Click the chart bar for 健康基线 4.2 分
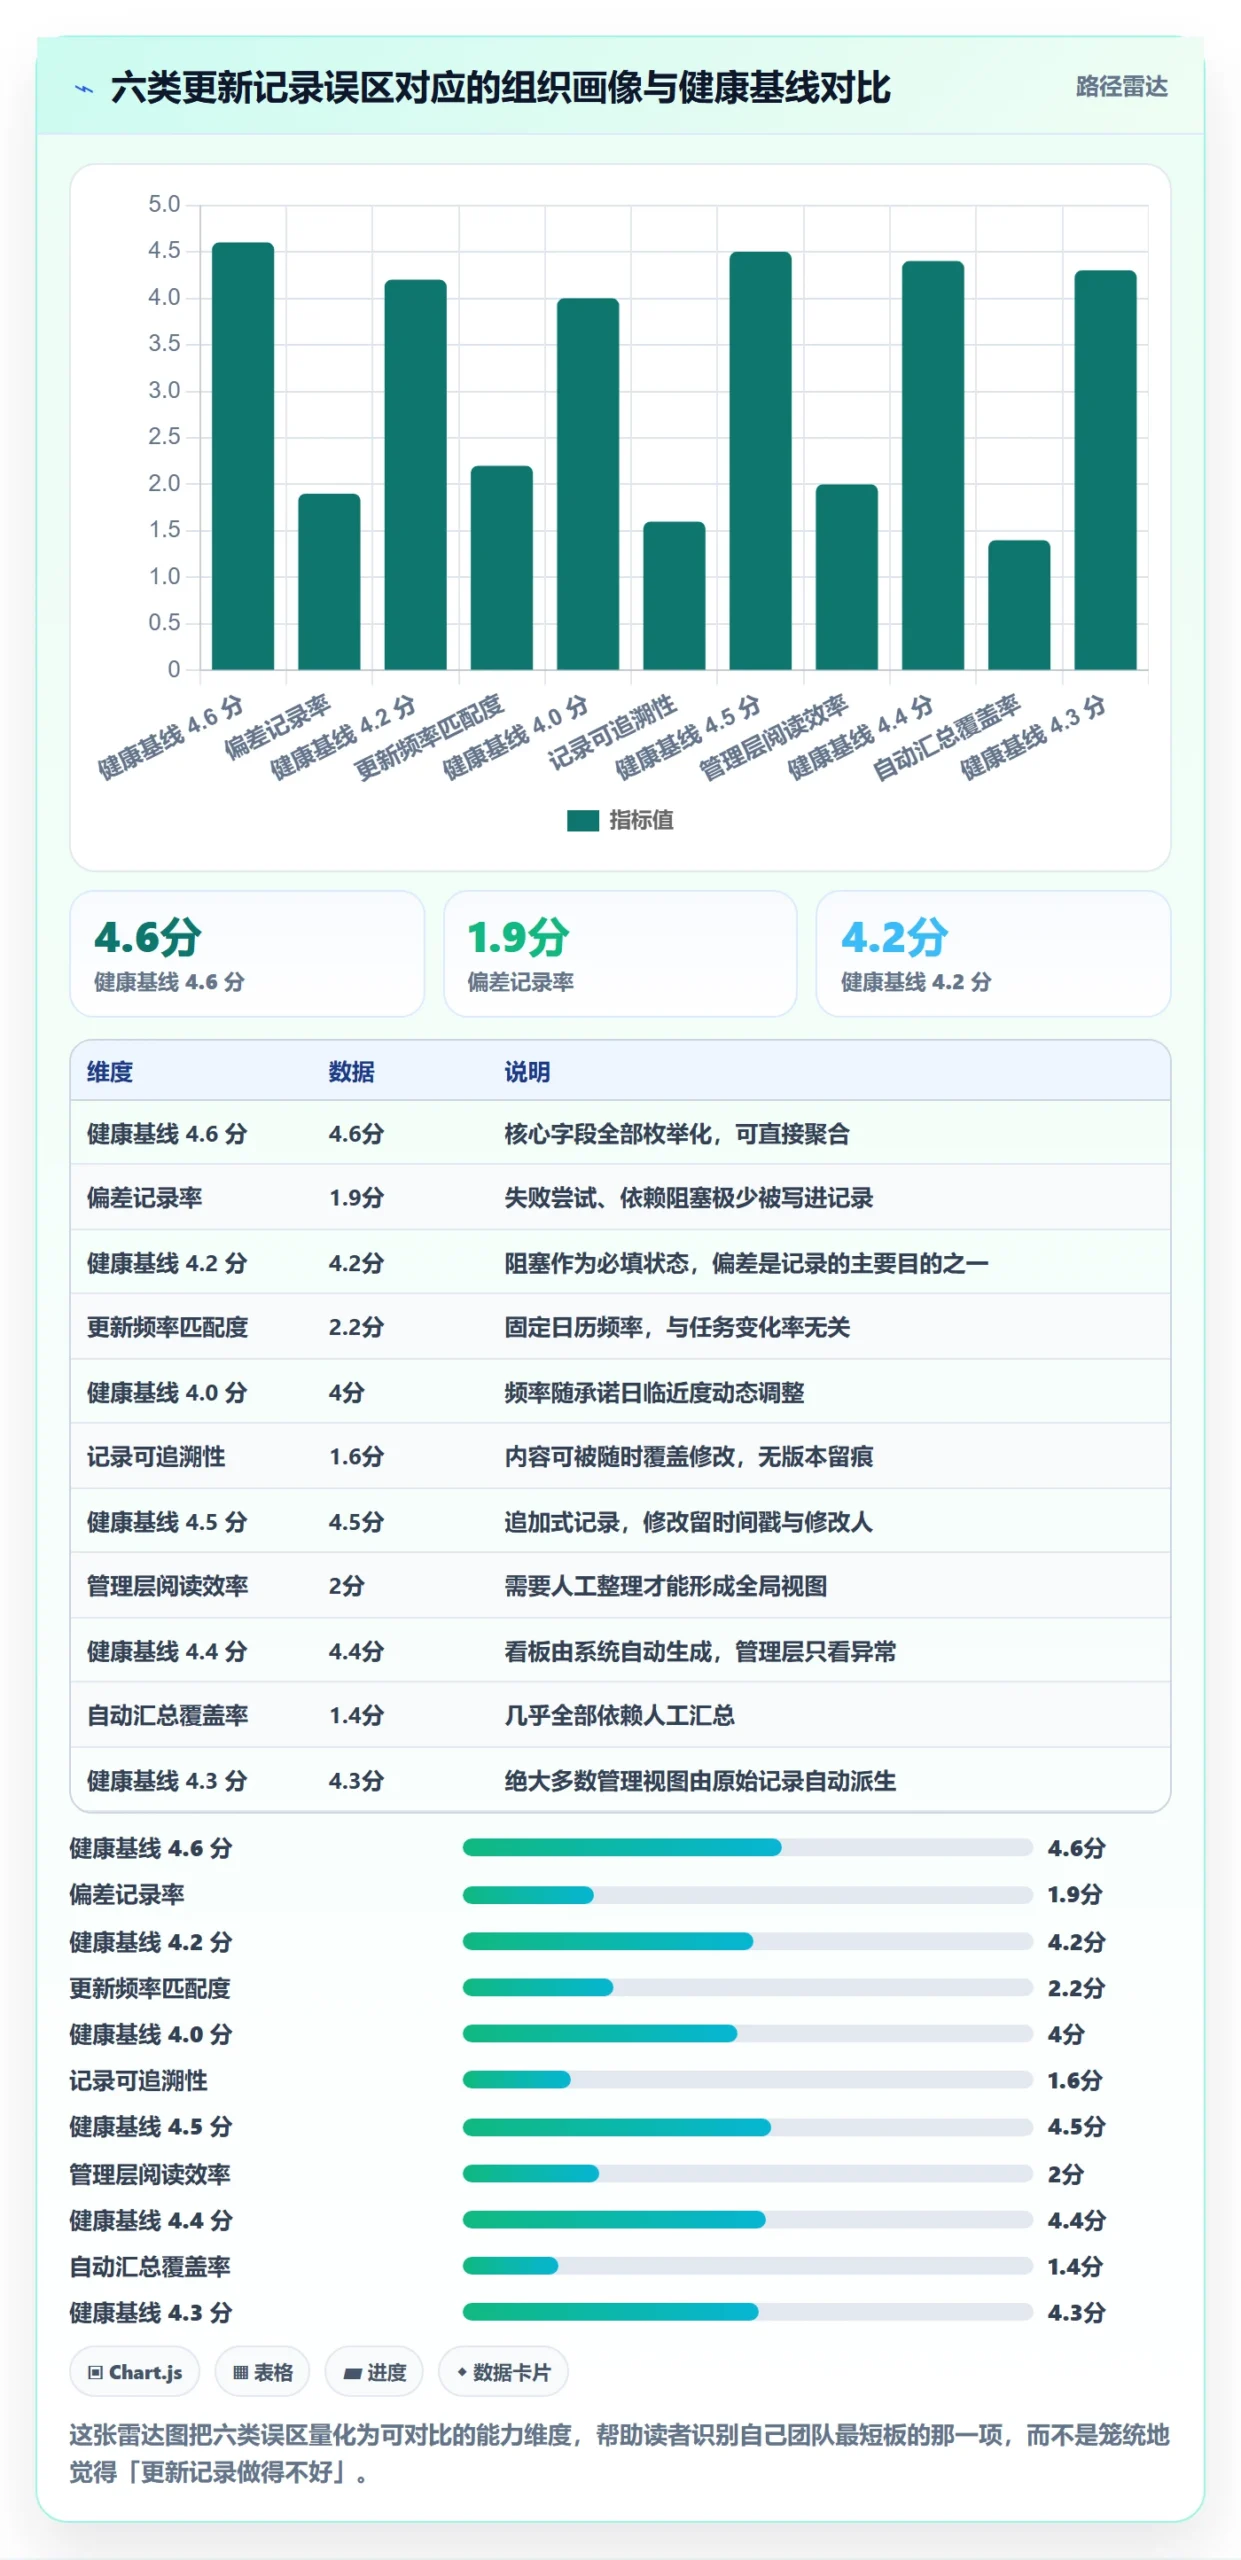 415,475
